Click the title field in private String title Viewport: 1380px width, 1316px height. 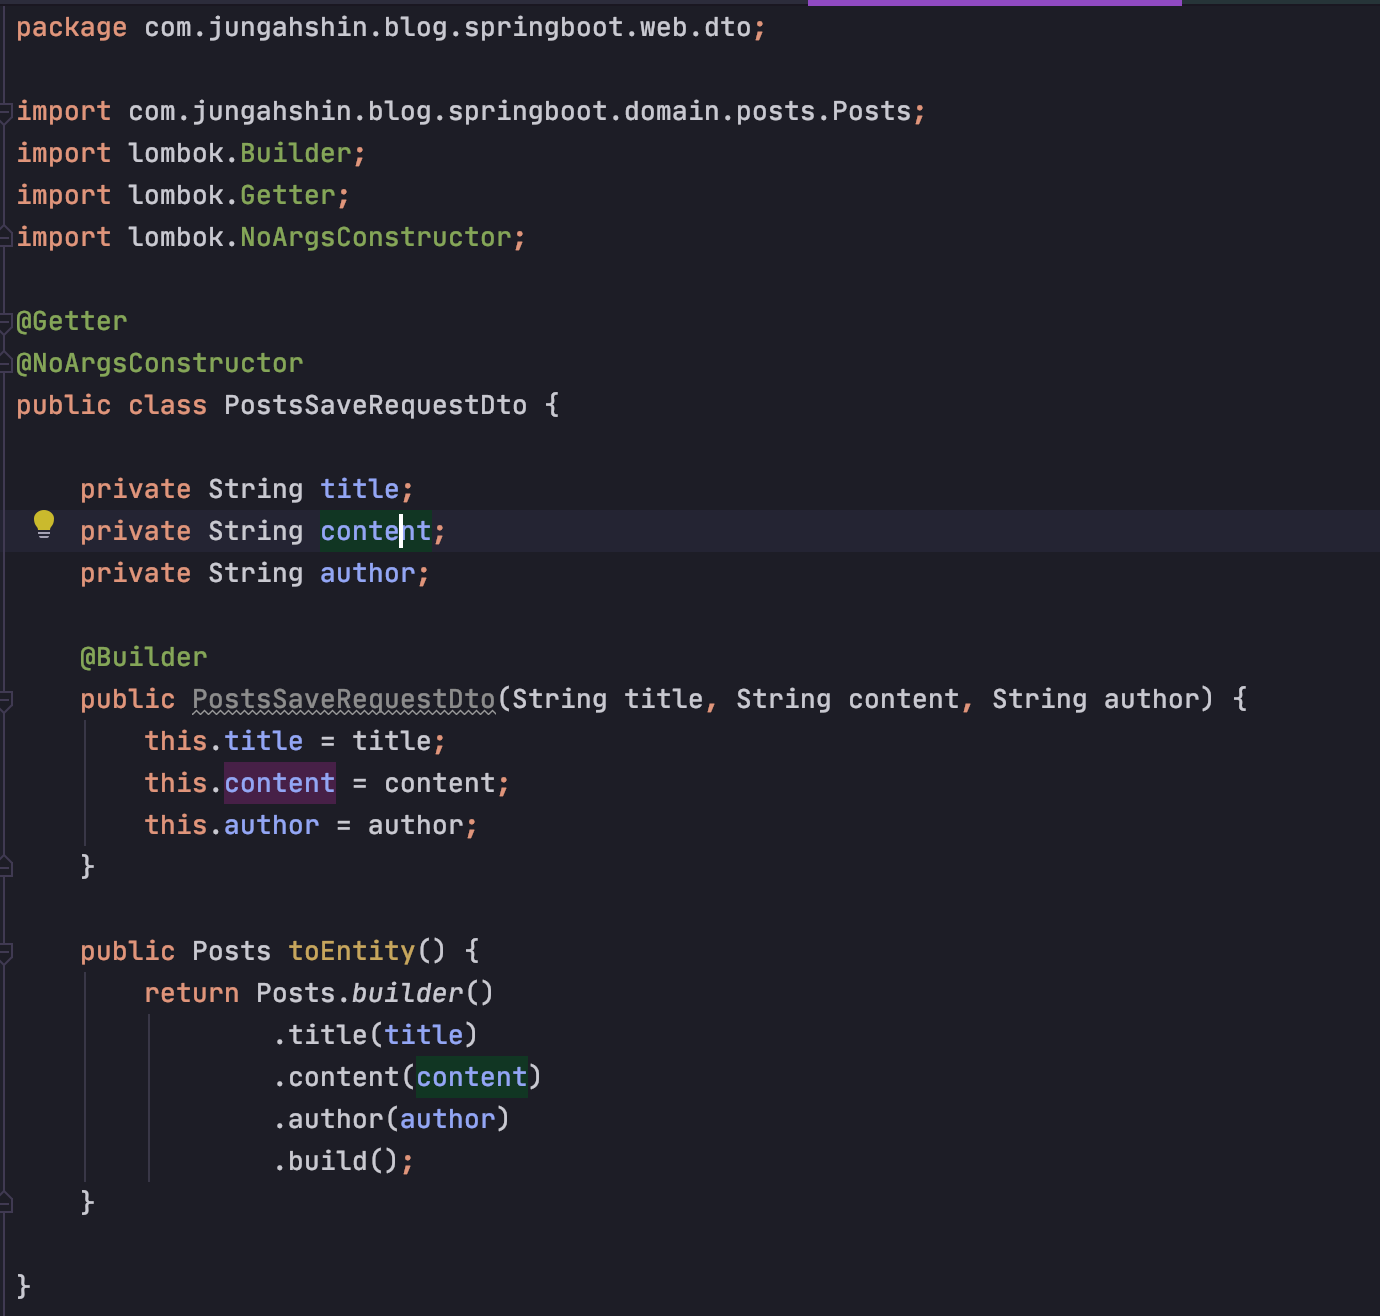click(x=360, y=489)
